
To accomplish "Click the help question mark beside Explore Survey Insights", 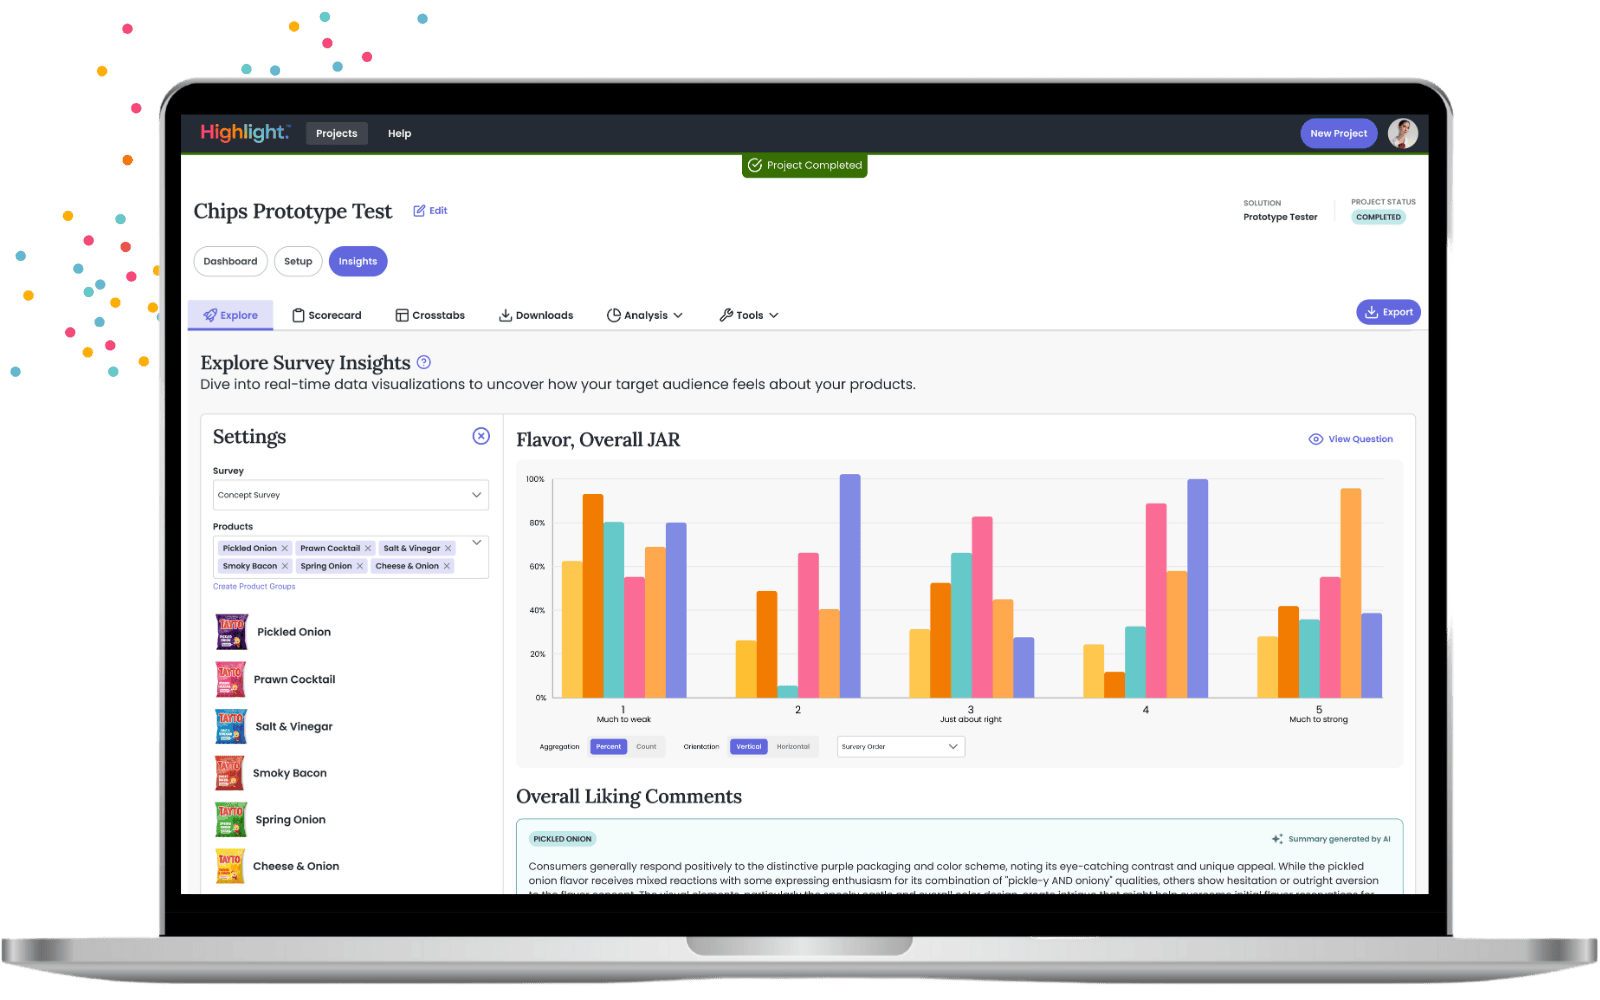I will coord(424,362).
